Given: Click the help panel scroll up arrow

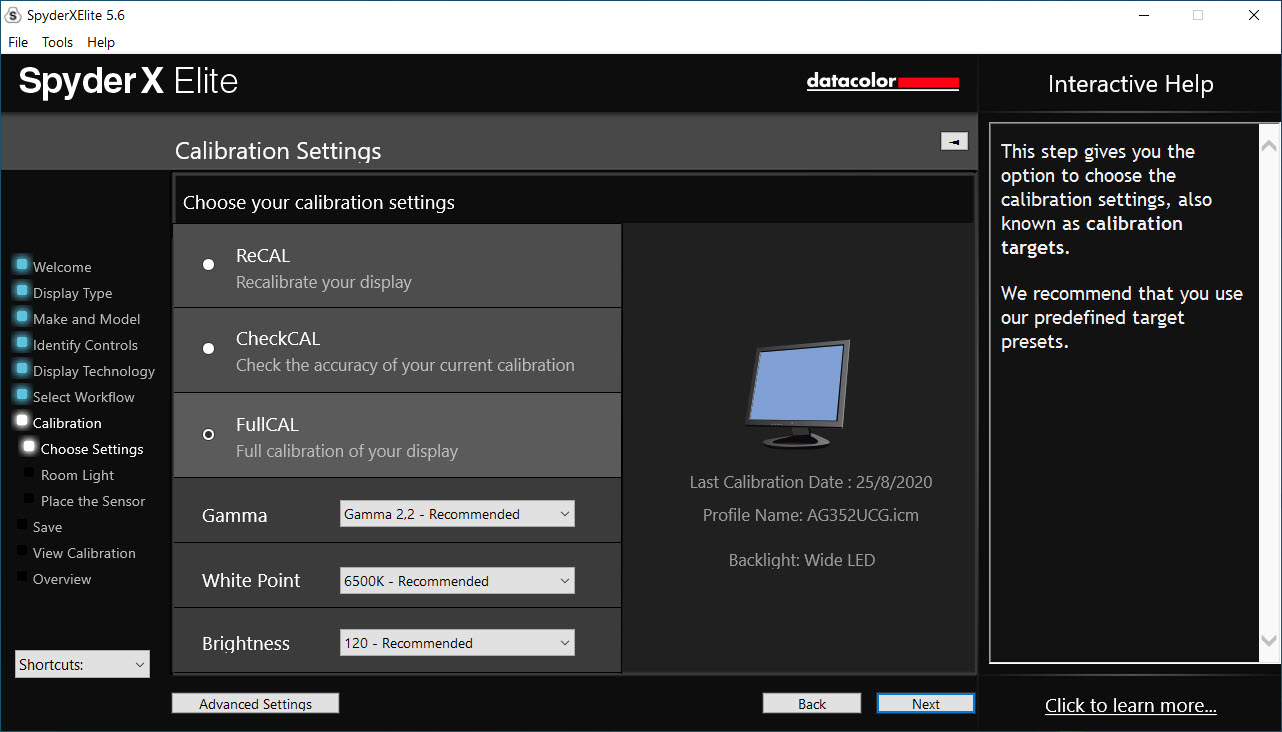Looking at the screenshot, I should 1269,146.
